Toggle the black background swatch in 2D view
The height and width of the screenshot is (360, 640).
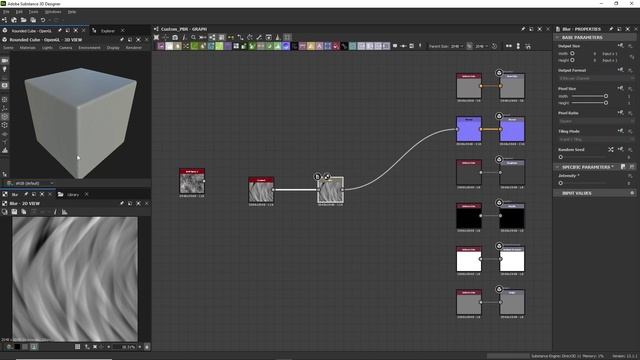(x=17, y=347)
